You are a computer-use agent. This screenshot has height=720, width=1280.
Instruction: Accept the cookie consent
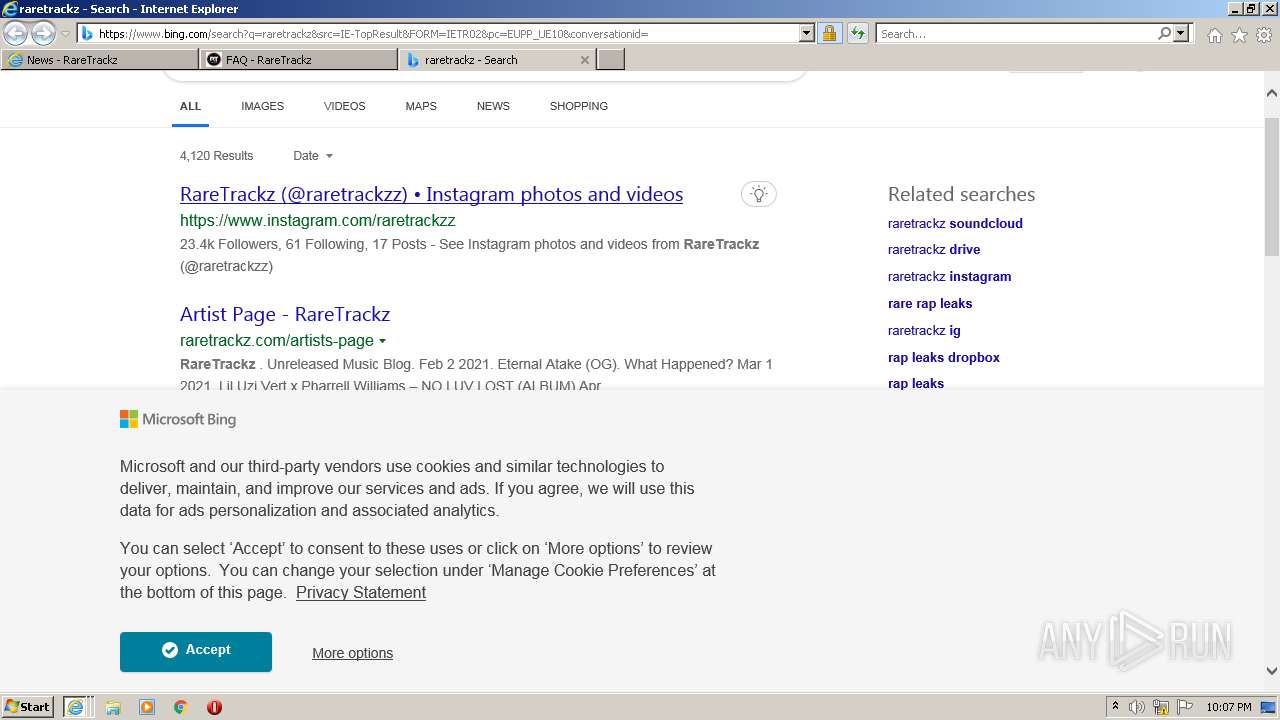coord(196,651)
